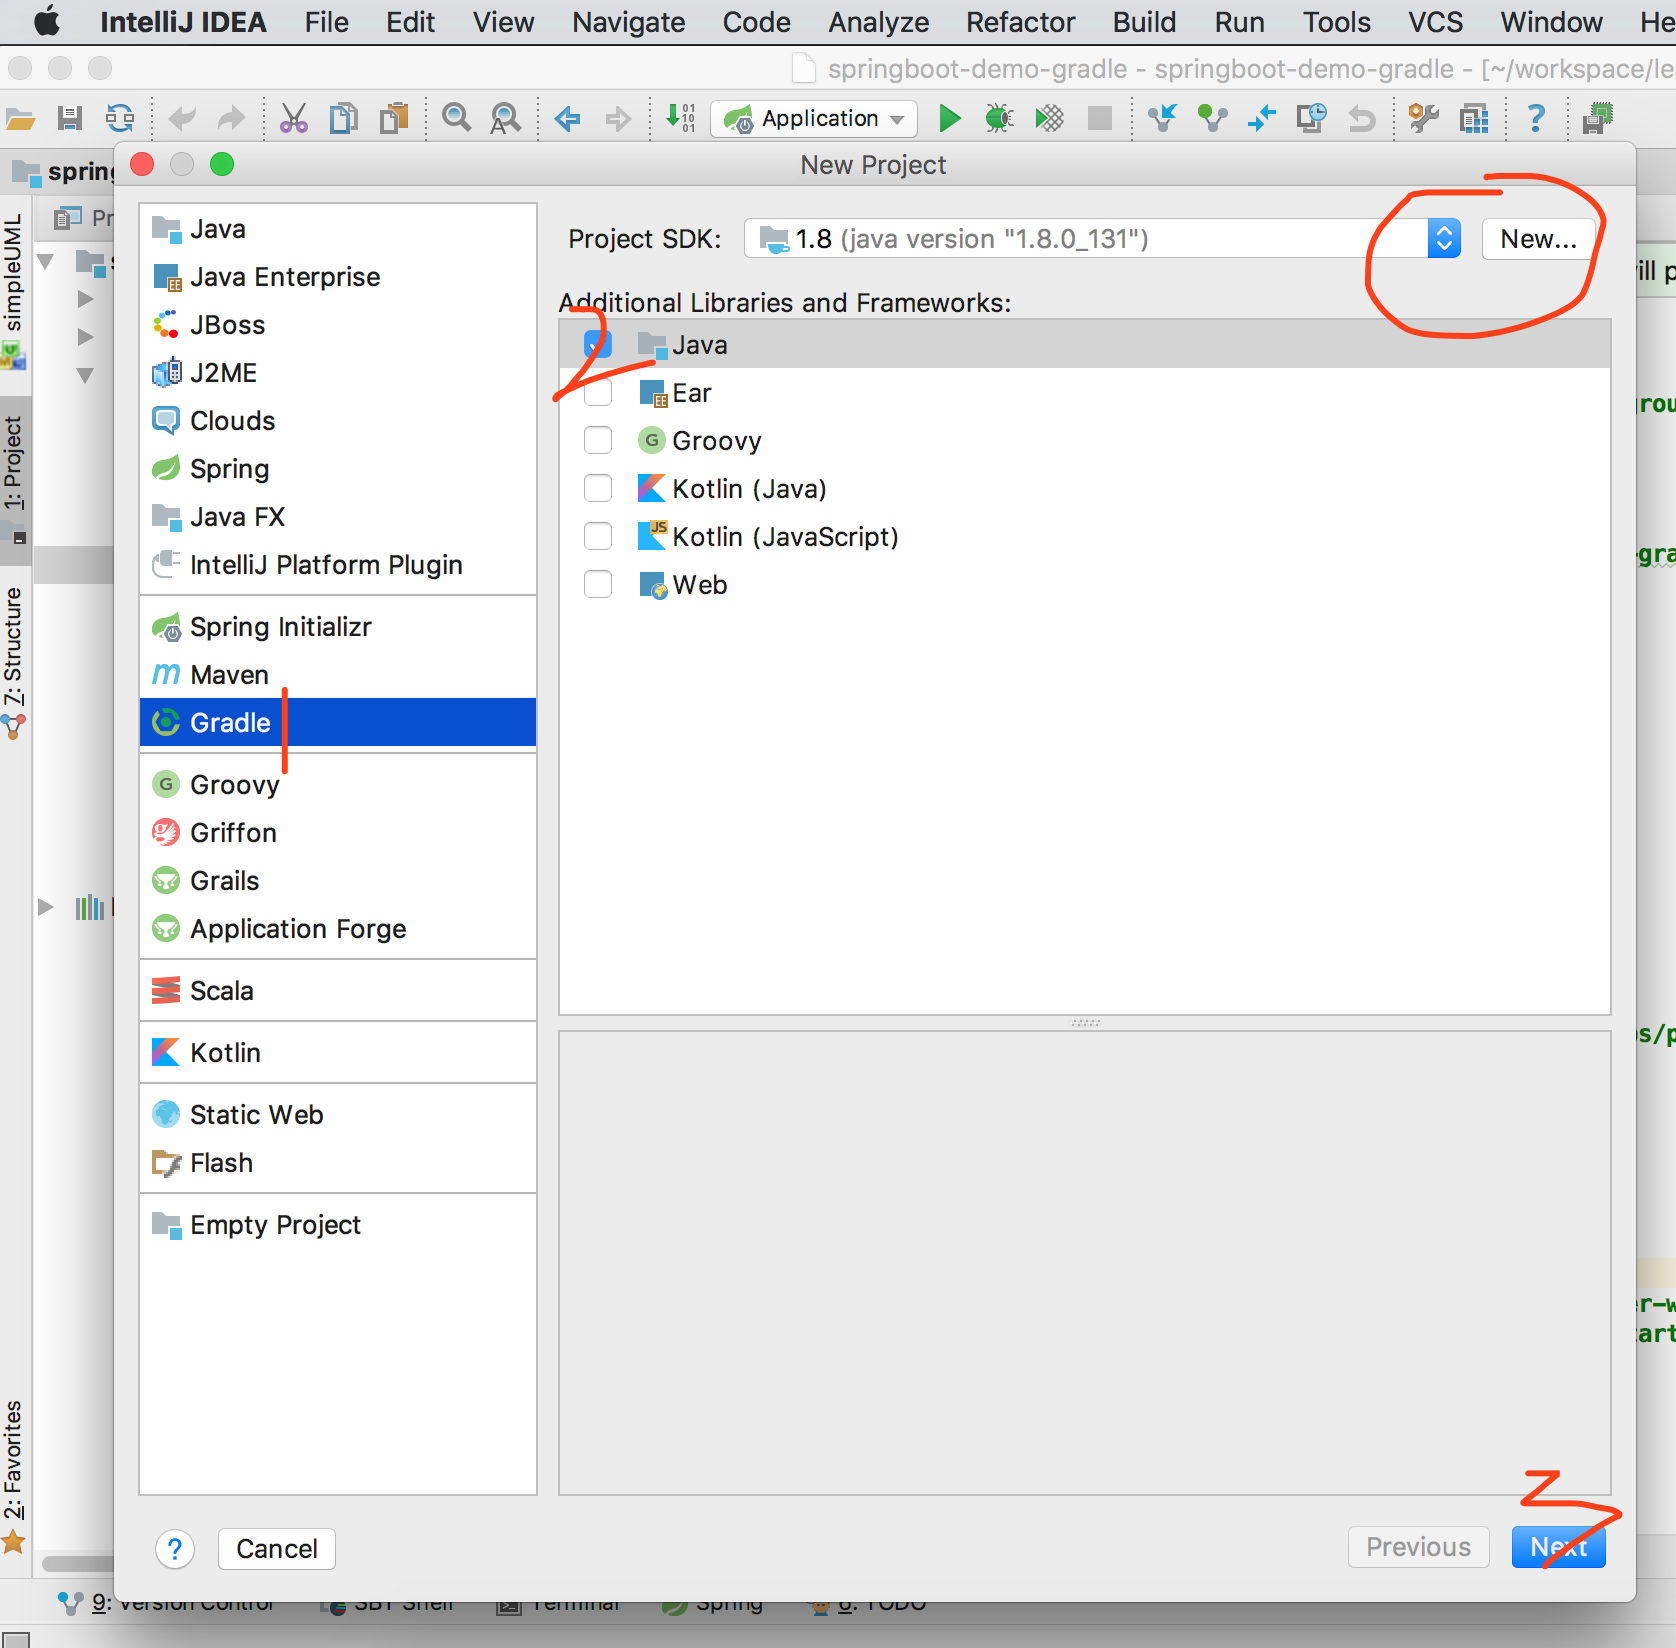Image resolution: width=1676 pixels, height=1648 pixels.
Task: Uncheck the Java framework checkbox
Action: [598, 344]
